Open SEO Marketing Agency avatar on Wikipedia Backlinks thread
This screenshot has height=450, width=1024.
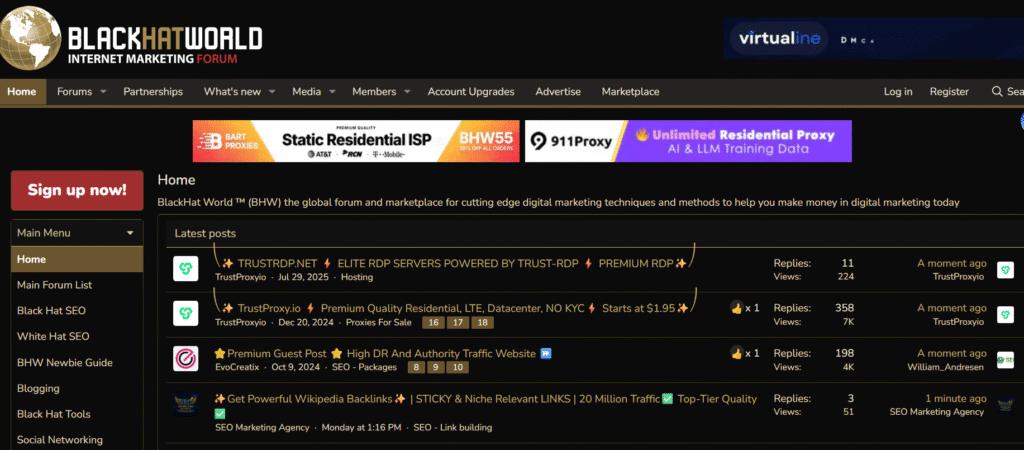pos(185,404)
